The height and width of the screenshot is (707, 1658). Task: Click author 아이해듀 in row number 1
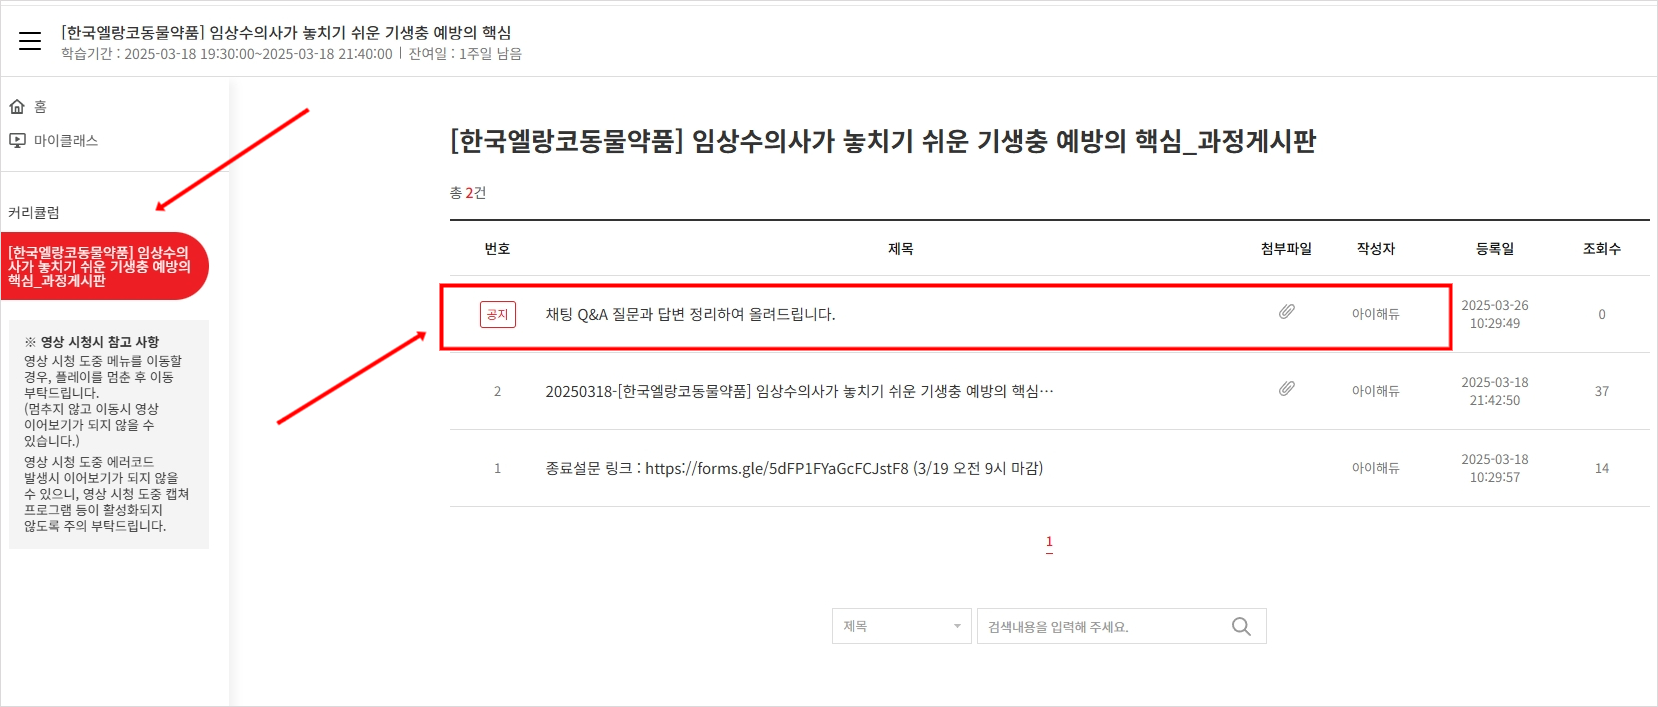click(1376, 468)
